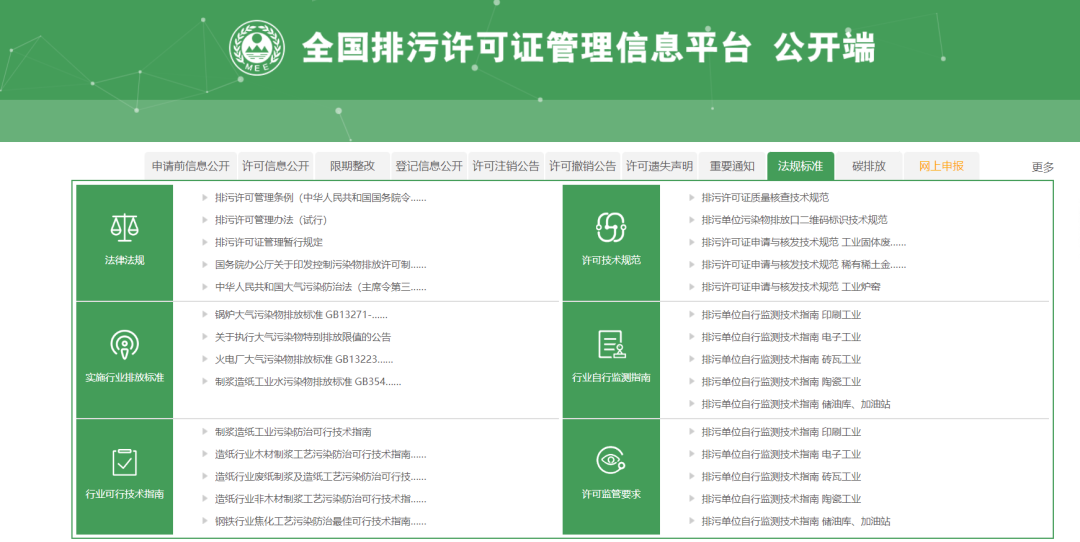1080x542 pixels.
Task: Open the 网上申报 tab
Action: tap(941, 166)
